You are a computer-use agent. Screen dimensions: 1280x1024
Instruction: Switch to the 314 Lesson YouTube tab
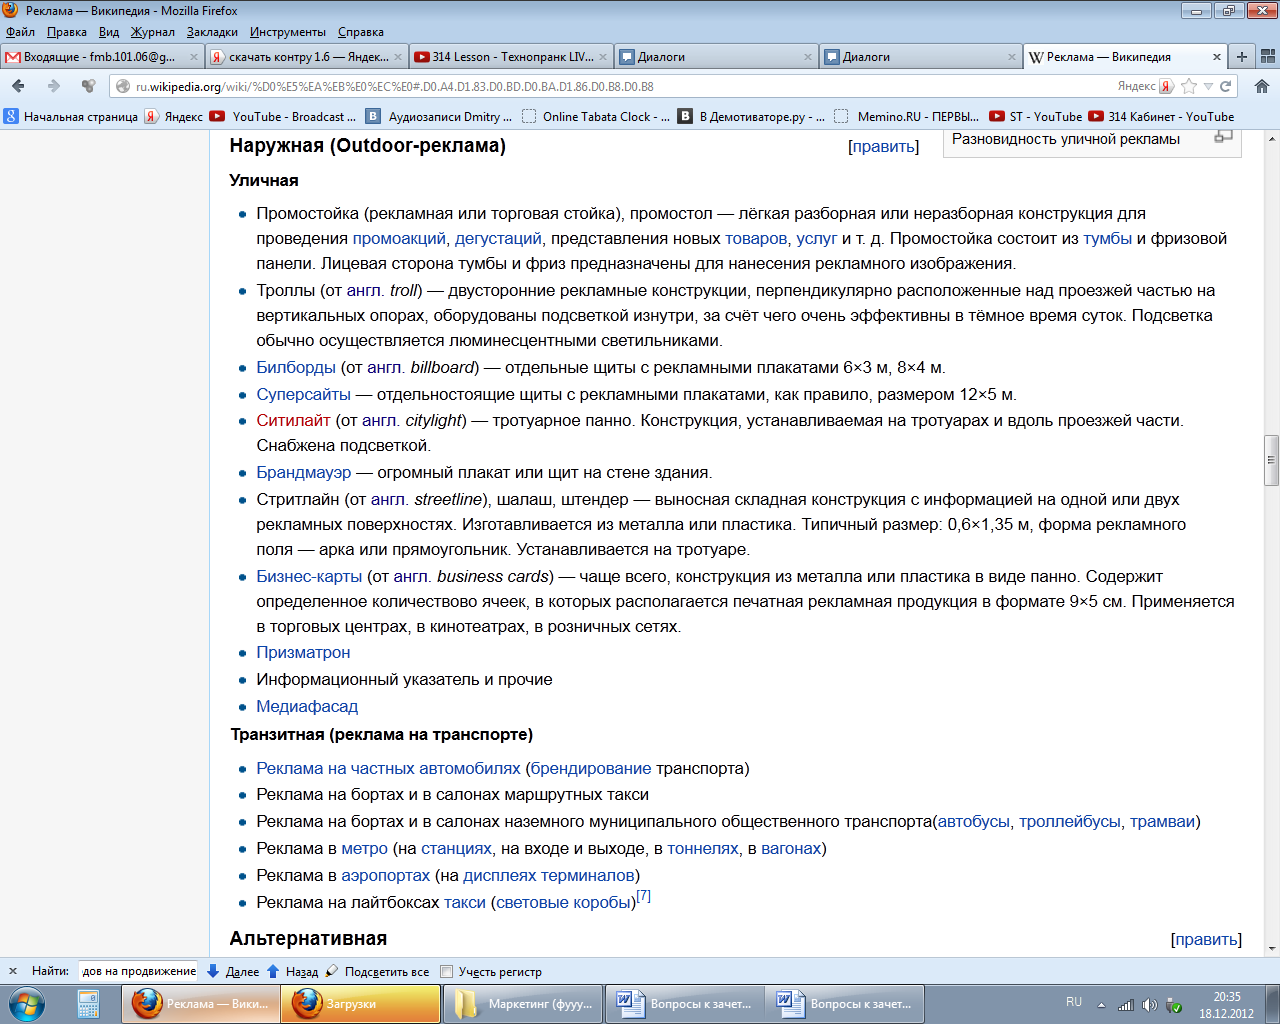pos(510,57)
